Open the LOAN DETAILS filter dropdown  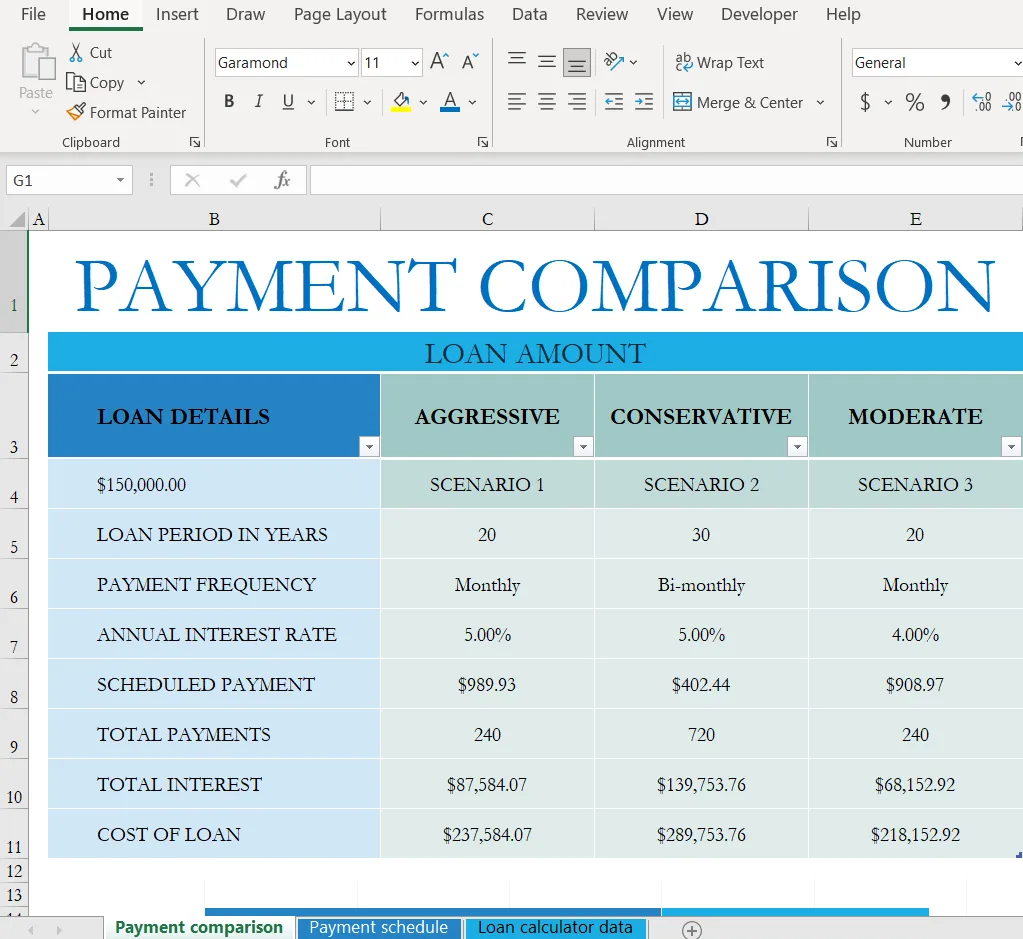(369, 446)
